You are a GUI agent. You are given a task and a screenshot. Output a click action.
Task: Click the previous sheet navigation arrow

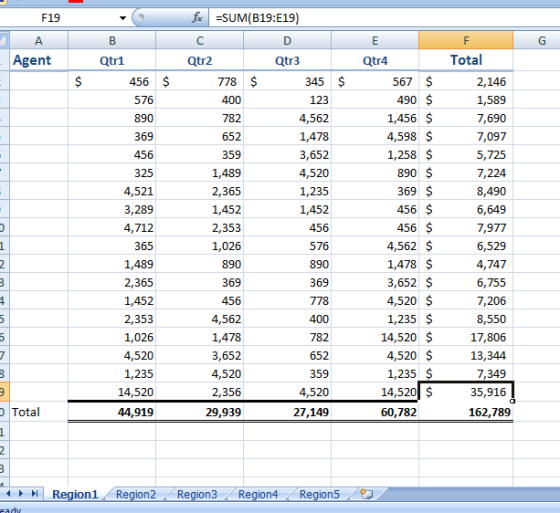click(x=8, y=494)
